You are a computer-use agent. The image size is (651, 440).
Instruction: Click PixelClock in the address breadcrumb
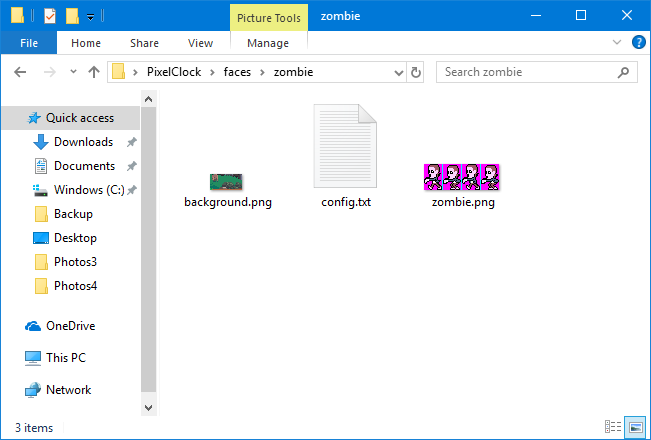[174, 72]
